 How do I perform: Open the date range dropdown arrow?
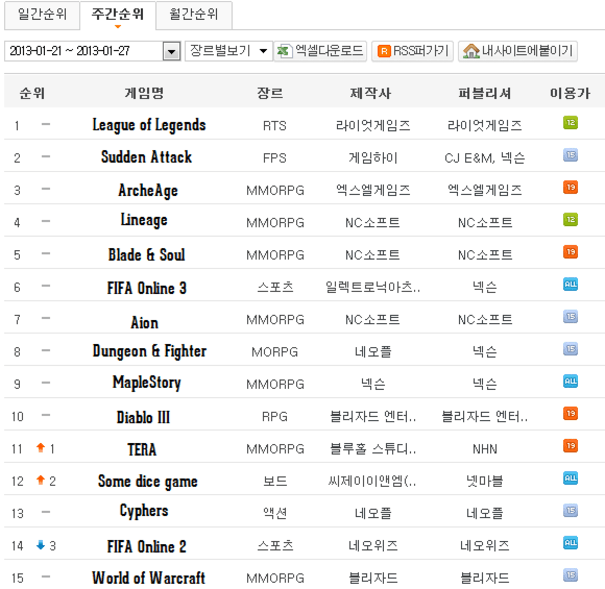point(172,51)
